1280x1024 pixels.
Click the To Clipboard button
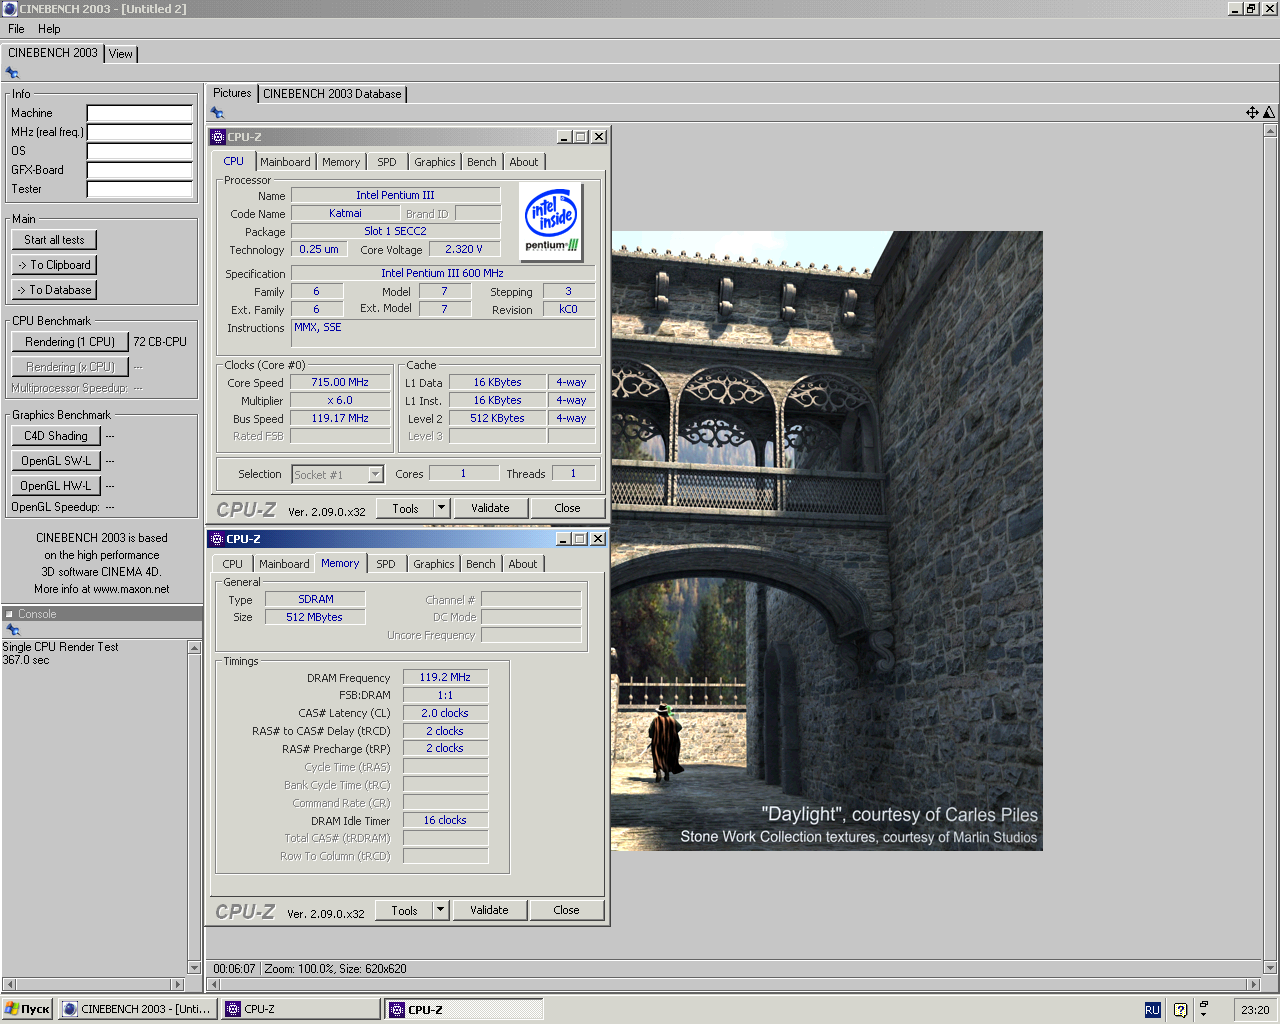[x=54, y=265]
